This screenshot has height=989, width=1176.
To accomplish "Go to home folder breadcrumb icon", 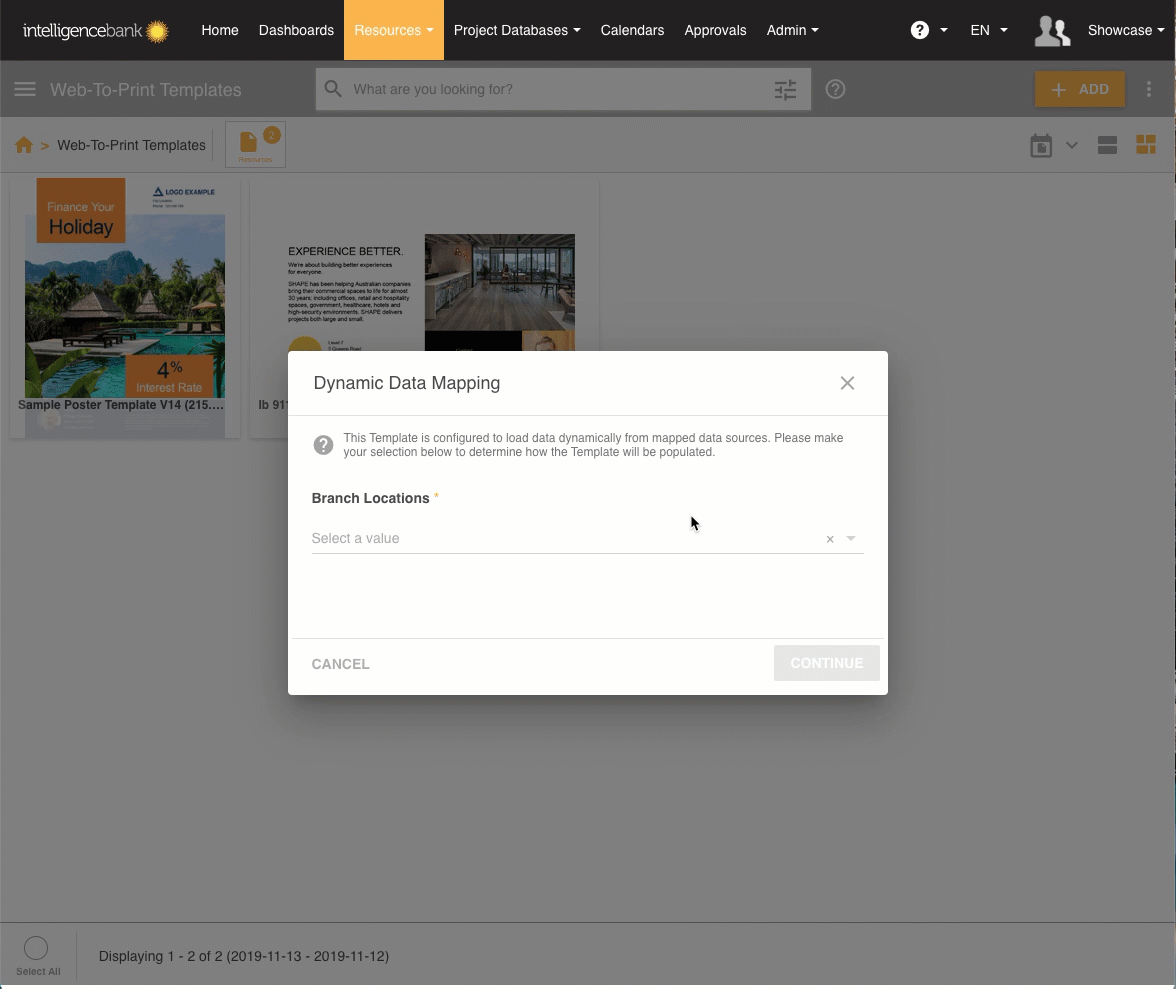I will [x=24, y=145].
